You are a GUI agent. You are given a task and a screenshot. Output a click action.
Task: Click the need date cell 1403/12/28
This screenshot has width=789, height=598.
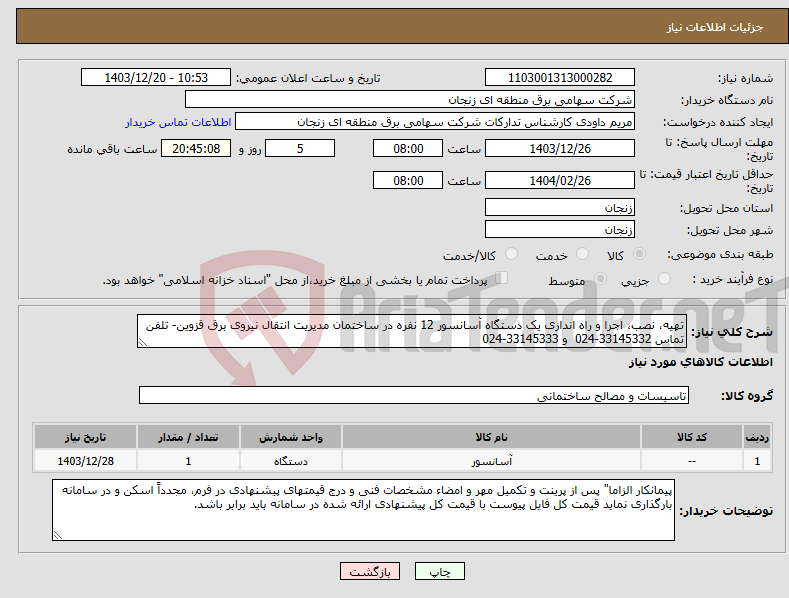tap(86, 461)
